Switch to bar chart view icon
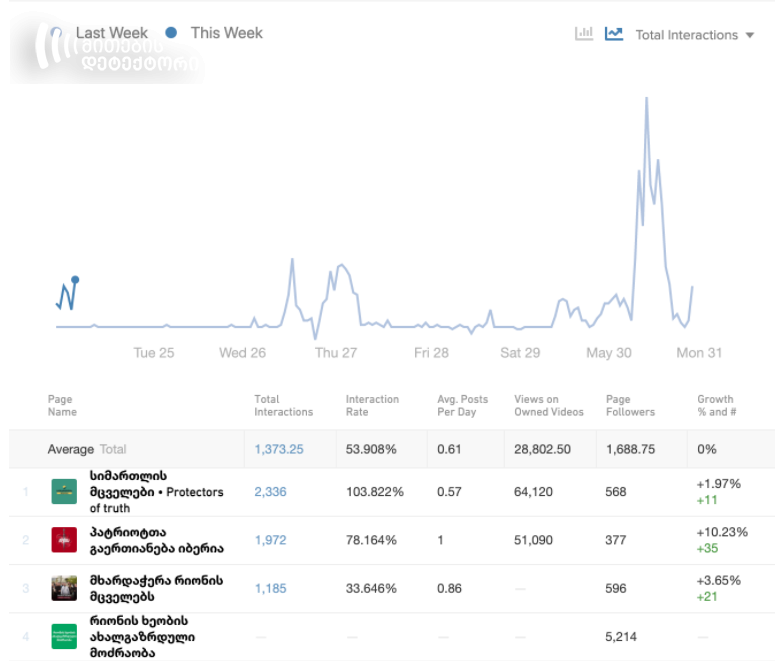775x661 pixels. pyautogui.click(x=584, y=34)
